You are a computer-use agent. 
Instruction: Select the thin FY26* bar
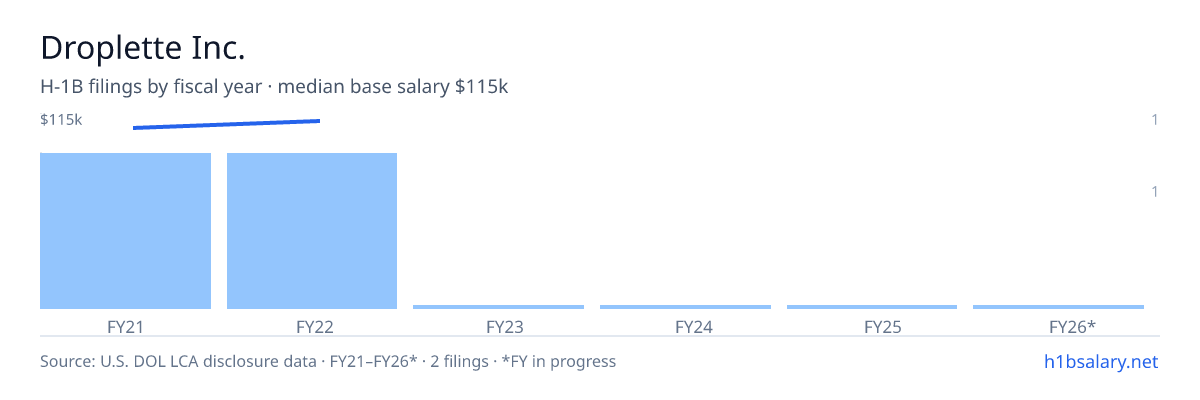click(1058, 307)
